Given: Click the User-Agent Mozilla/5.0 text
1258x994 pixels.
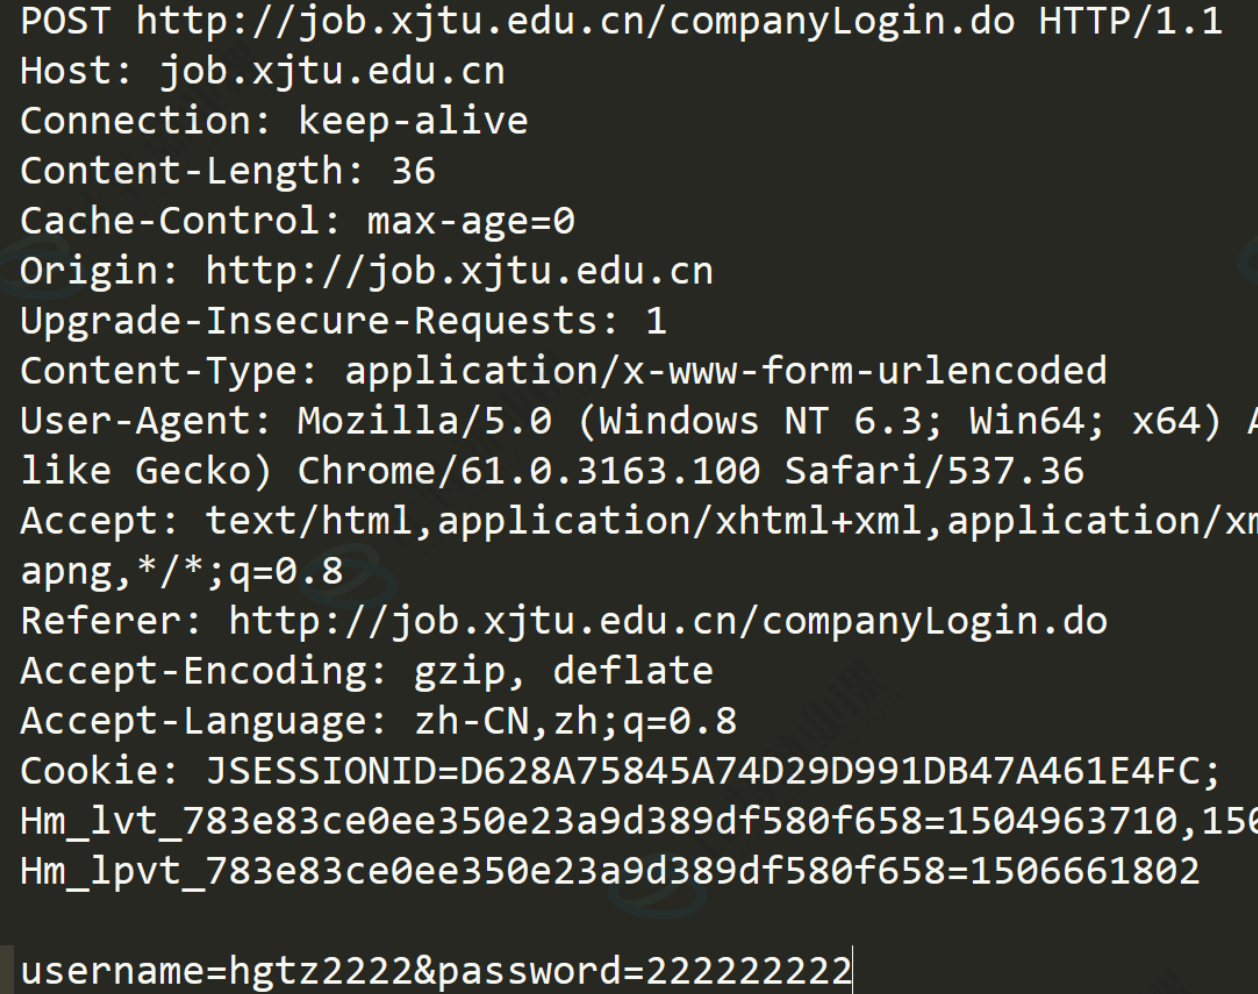Looking at the screenshot, I should [424, 421].
